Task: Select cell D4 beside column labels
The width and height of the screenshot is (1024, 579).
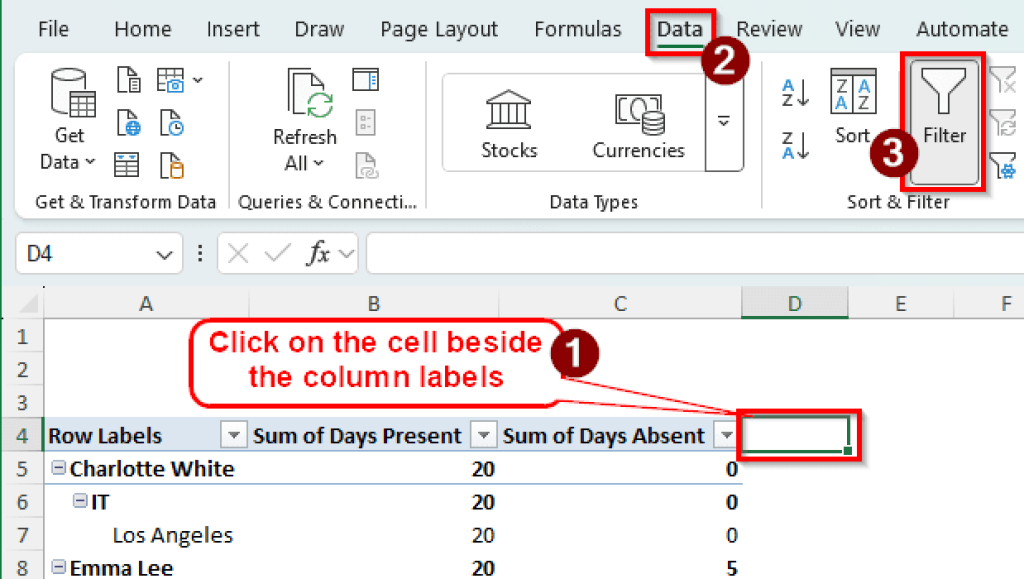Action: point(795,435)
